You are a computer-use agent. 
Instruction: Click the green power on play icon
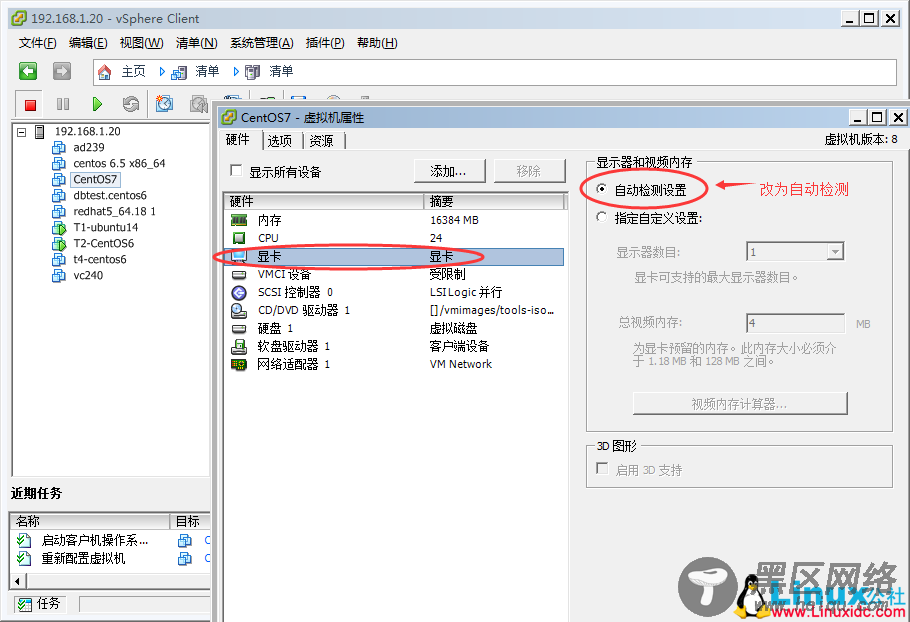(x=97, y=104)
